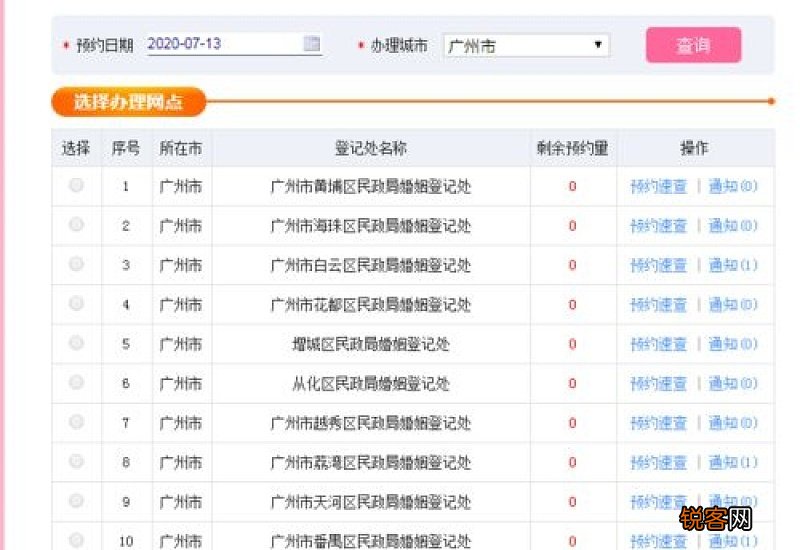The height and width of the screenshot is (550, 800).
Task: Select the radio button for 花都区 row
Action: (x=77, y=304)
